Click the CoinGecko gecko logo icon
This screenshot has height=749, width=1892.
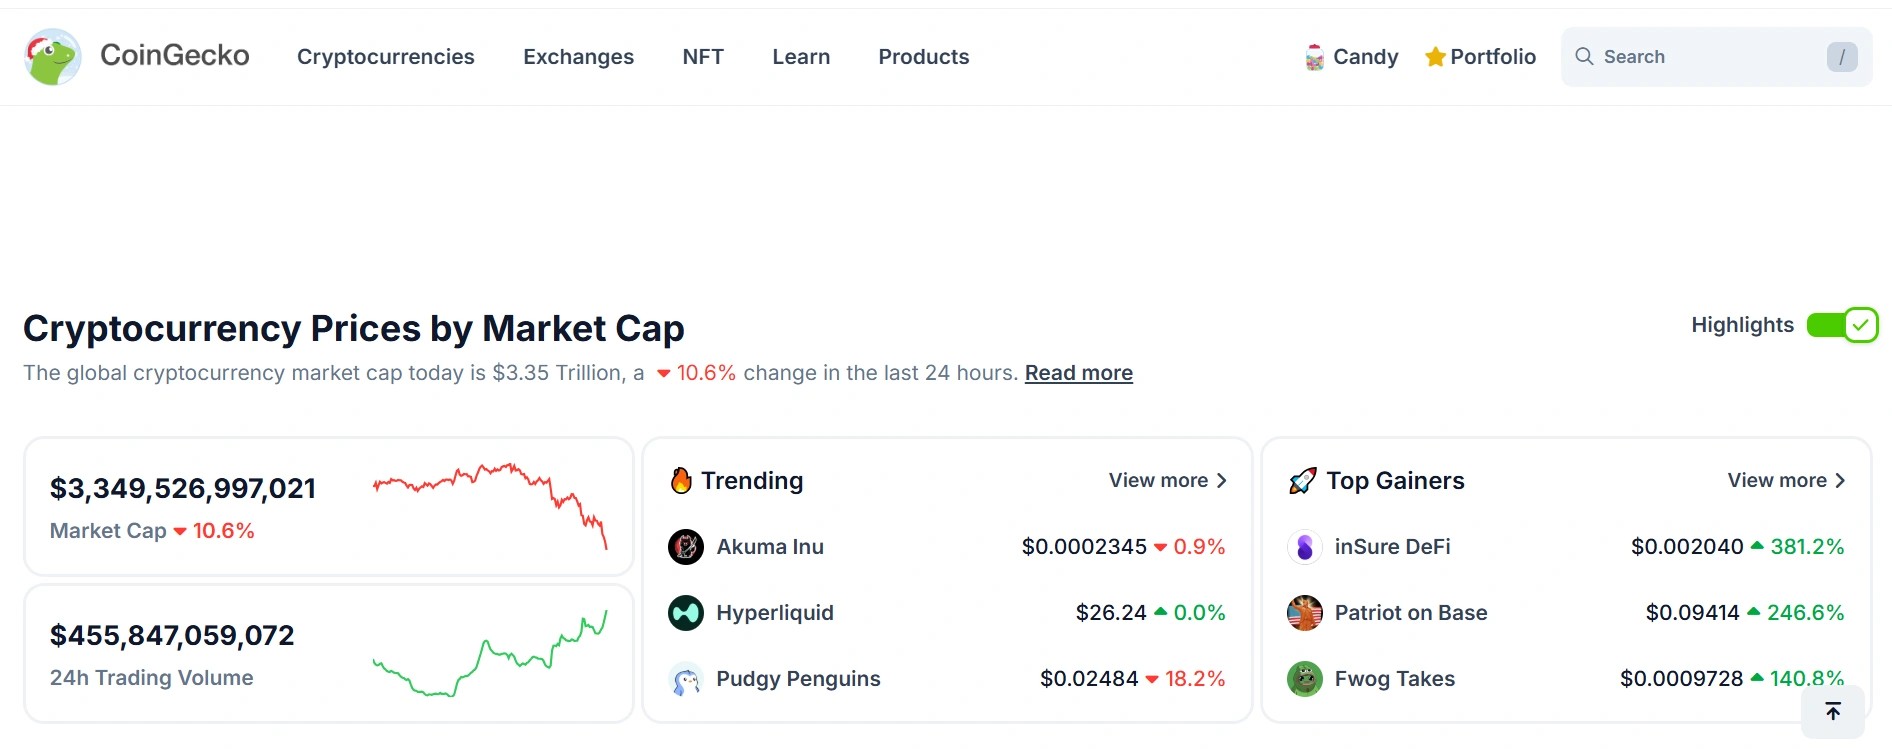(53, 57)
